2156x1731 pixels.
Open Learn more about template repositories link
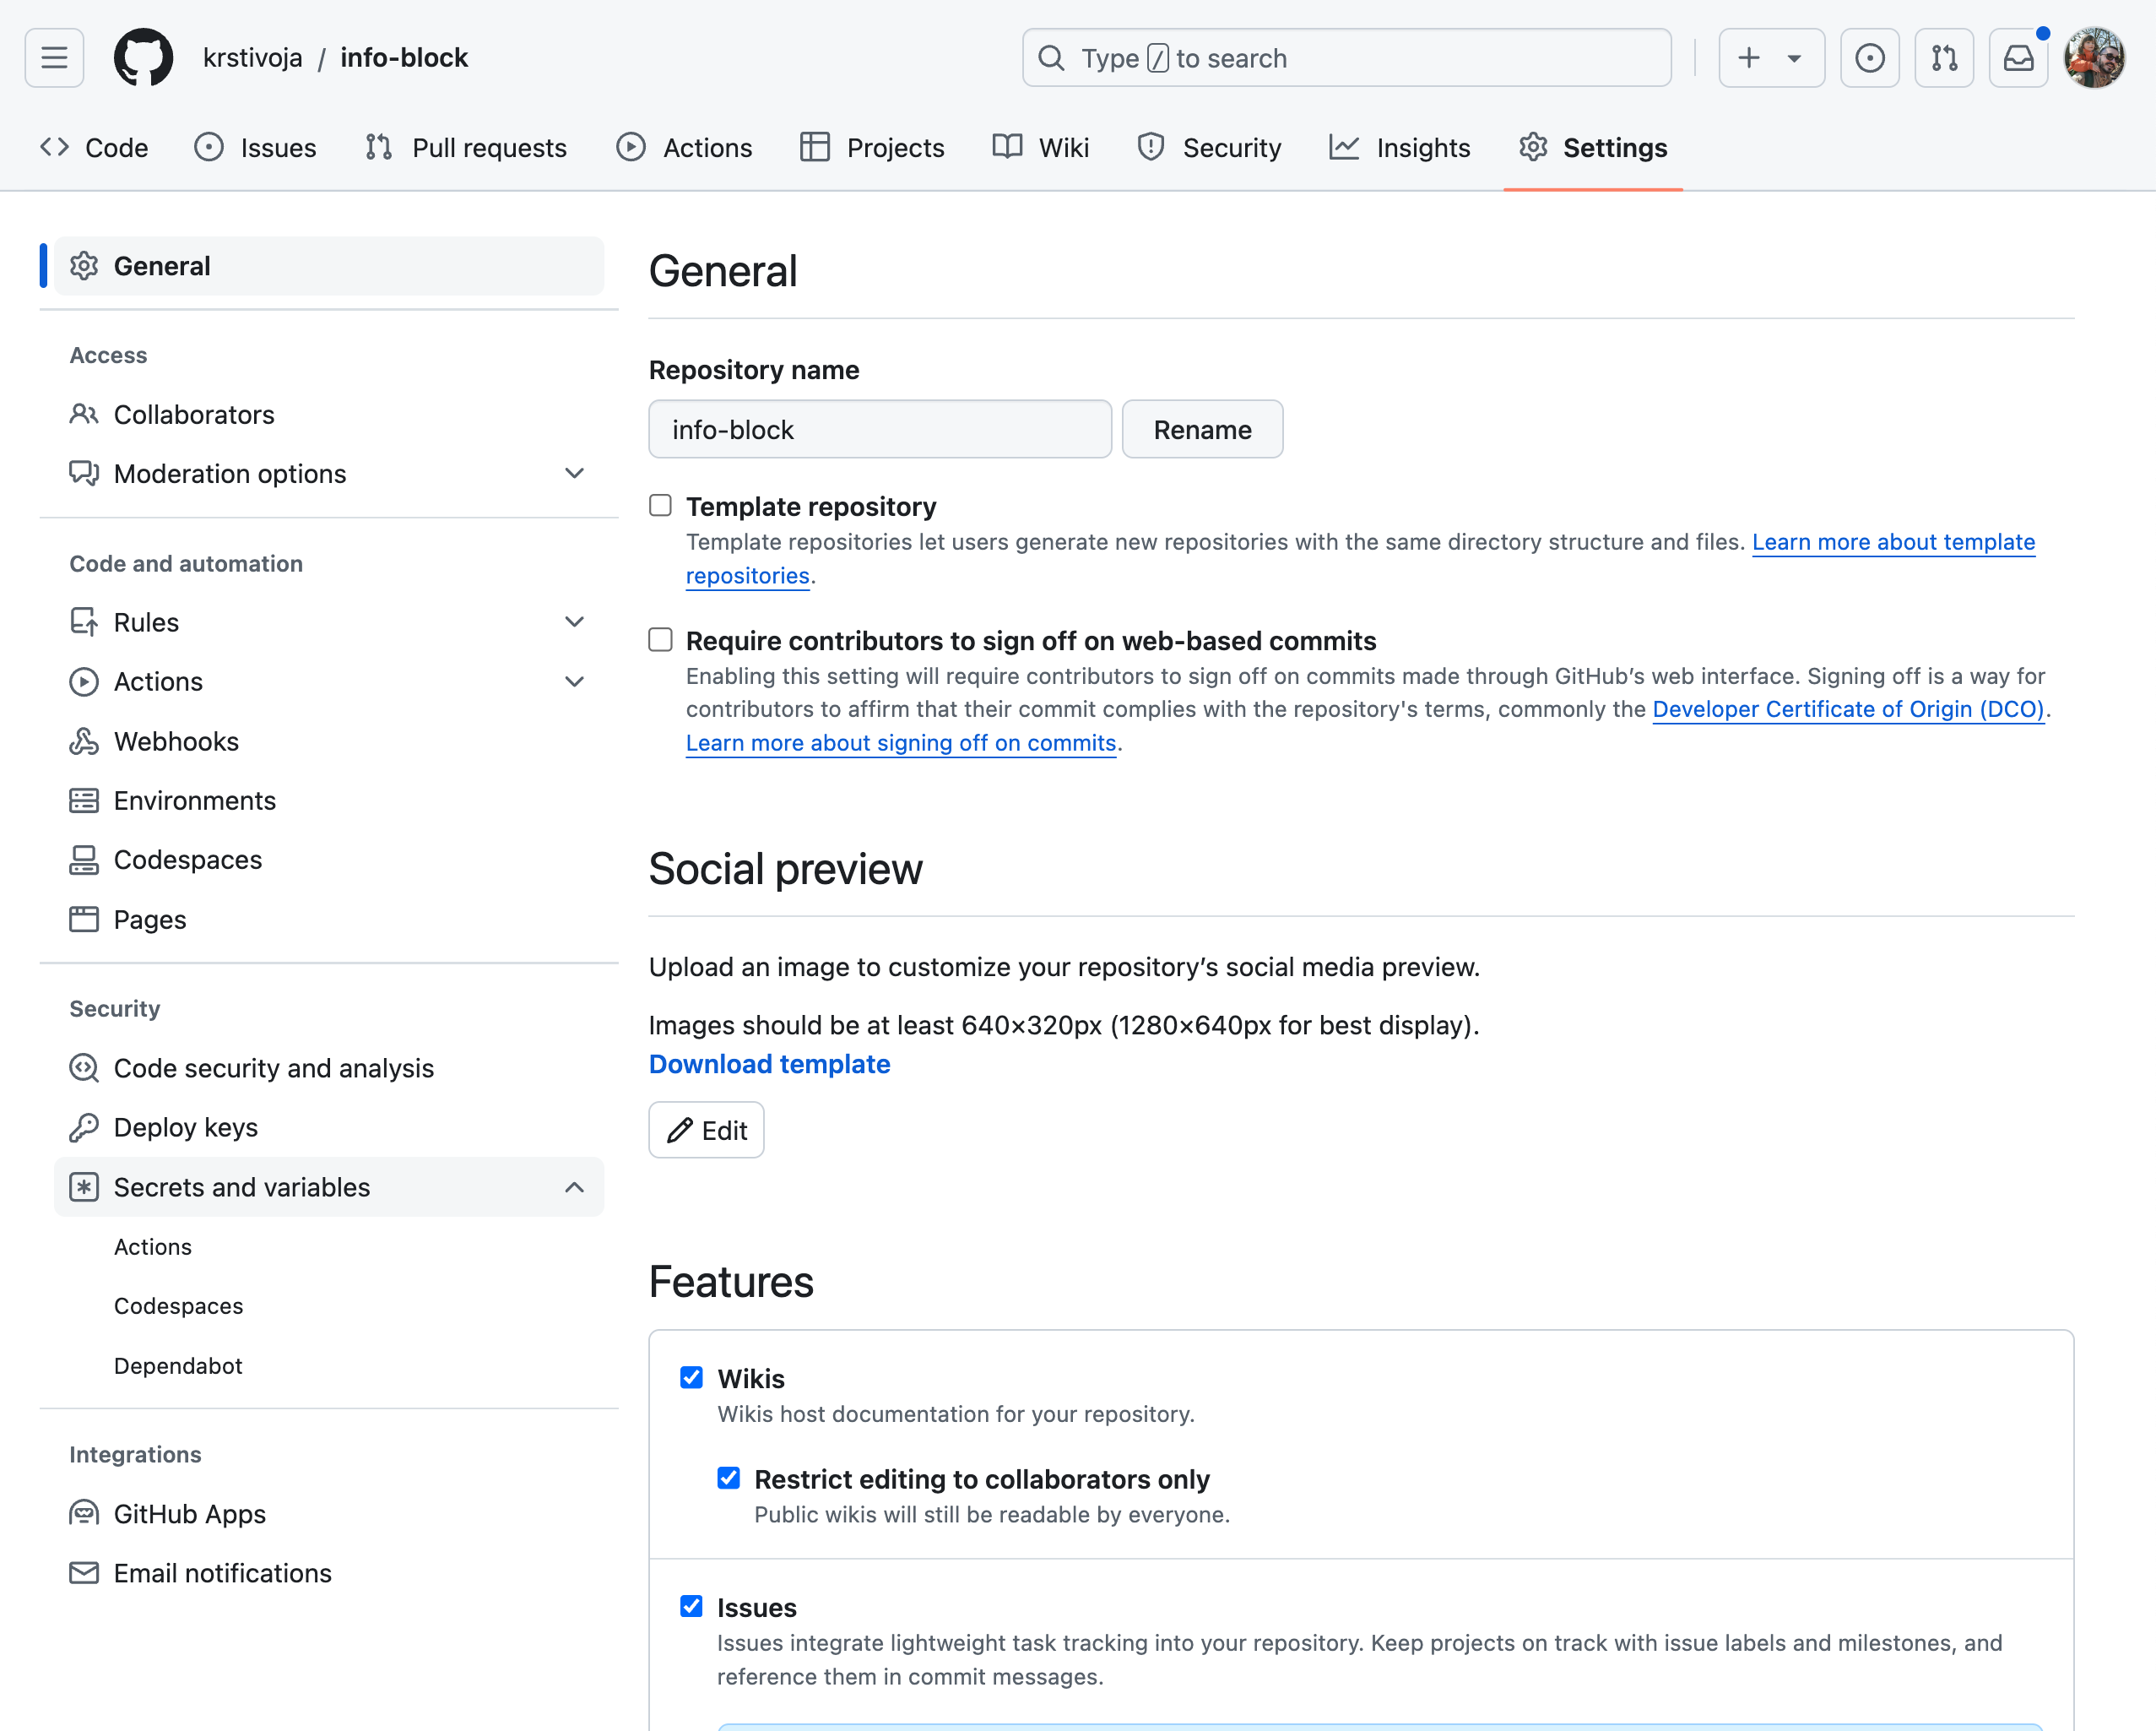click(x=1893, y=542)
